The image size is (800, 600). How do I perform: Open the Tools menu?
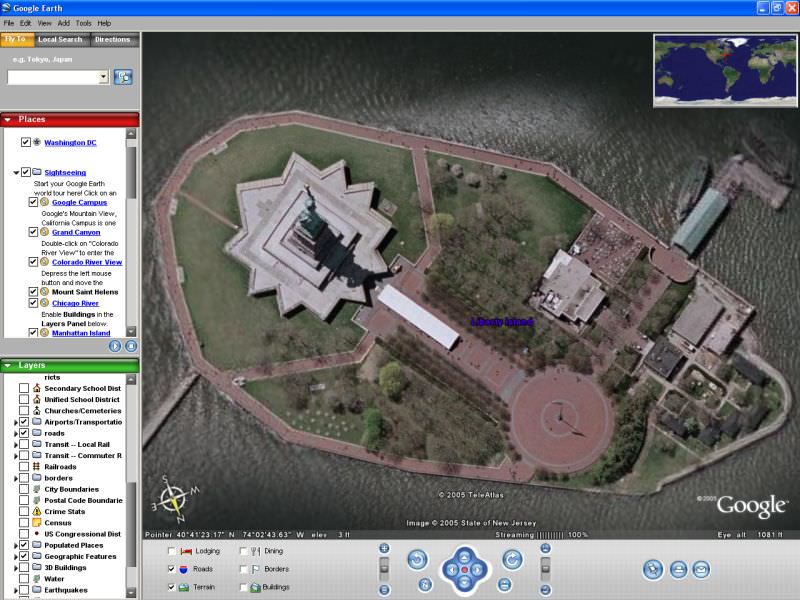coord(83,23)
